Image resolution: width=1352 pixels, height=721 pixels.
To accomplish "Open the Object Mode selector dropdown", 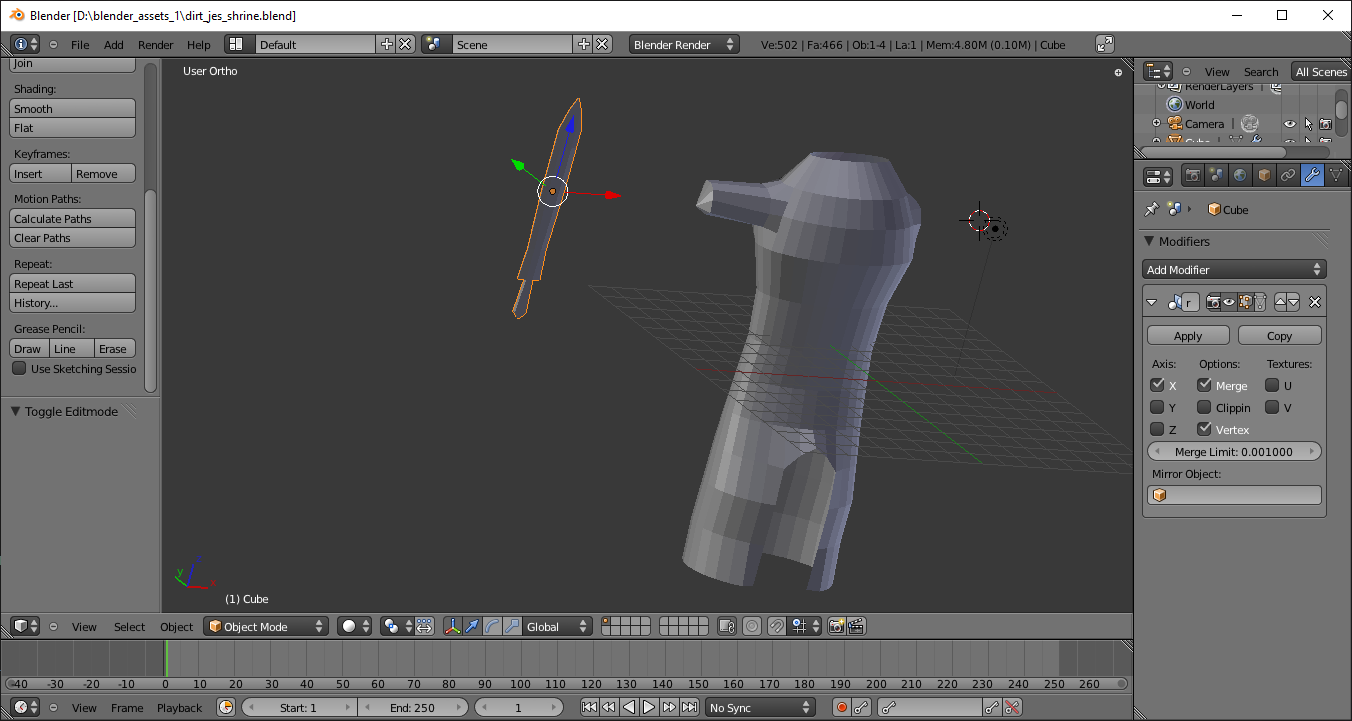I will click(266, 627).
